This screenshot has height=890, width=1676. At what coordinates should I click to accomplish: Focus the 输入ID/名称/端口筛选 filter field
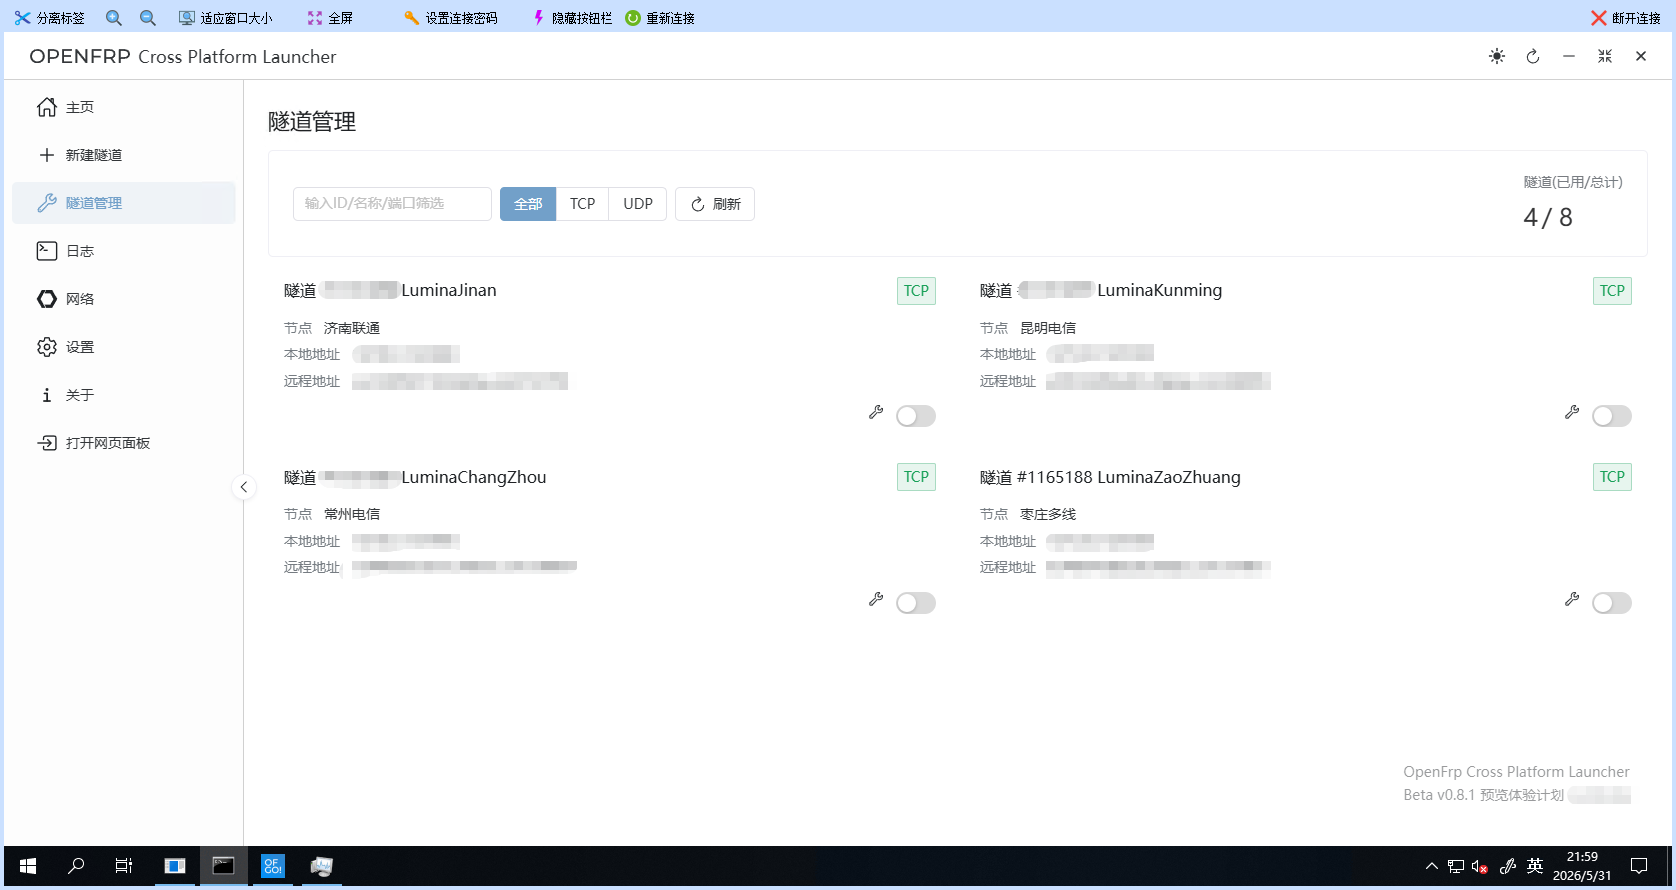click(x=392, y=204)
